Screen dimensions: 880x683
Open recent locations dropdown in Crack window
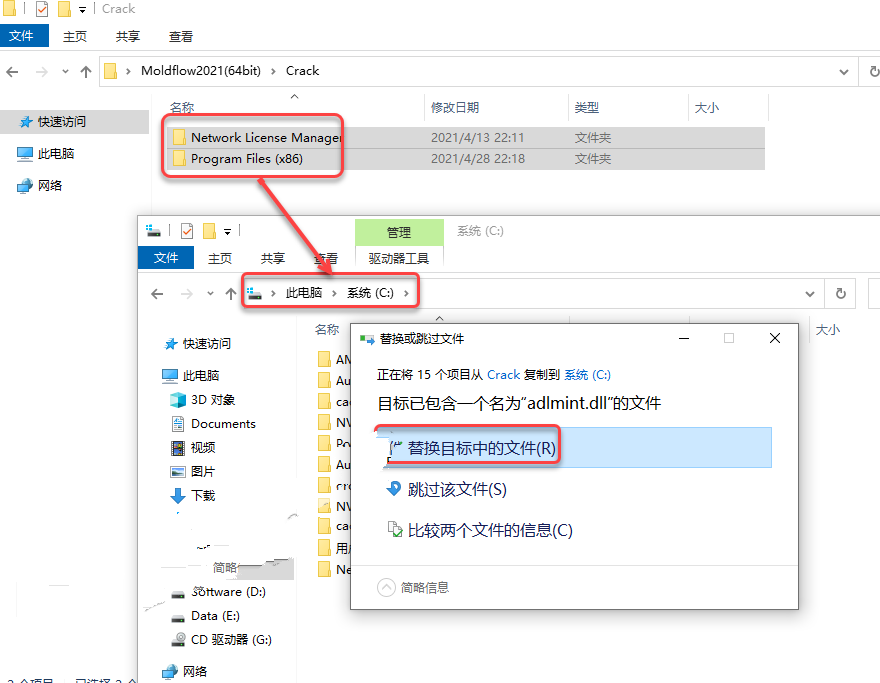(66, 72)
